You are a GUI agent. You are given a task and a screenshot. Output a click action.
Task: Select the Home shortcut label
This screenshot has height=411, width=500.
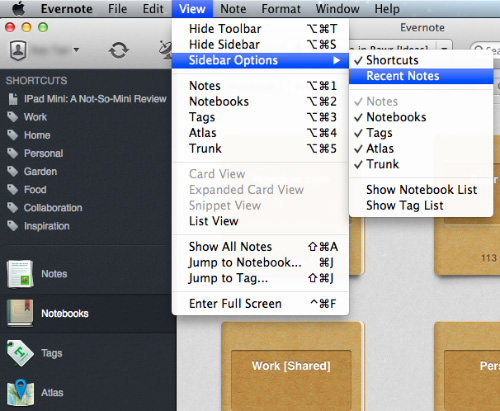click(37, 135)
